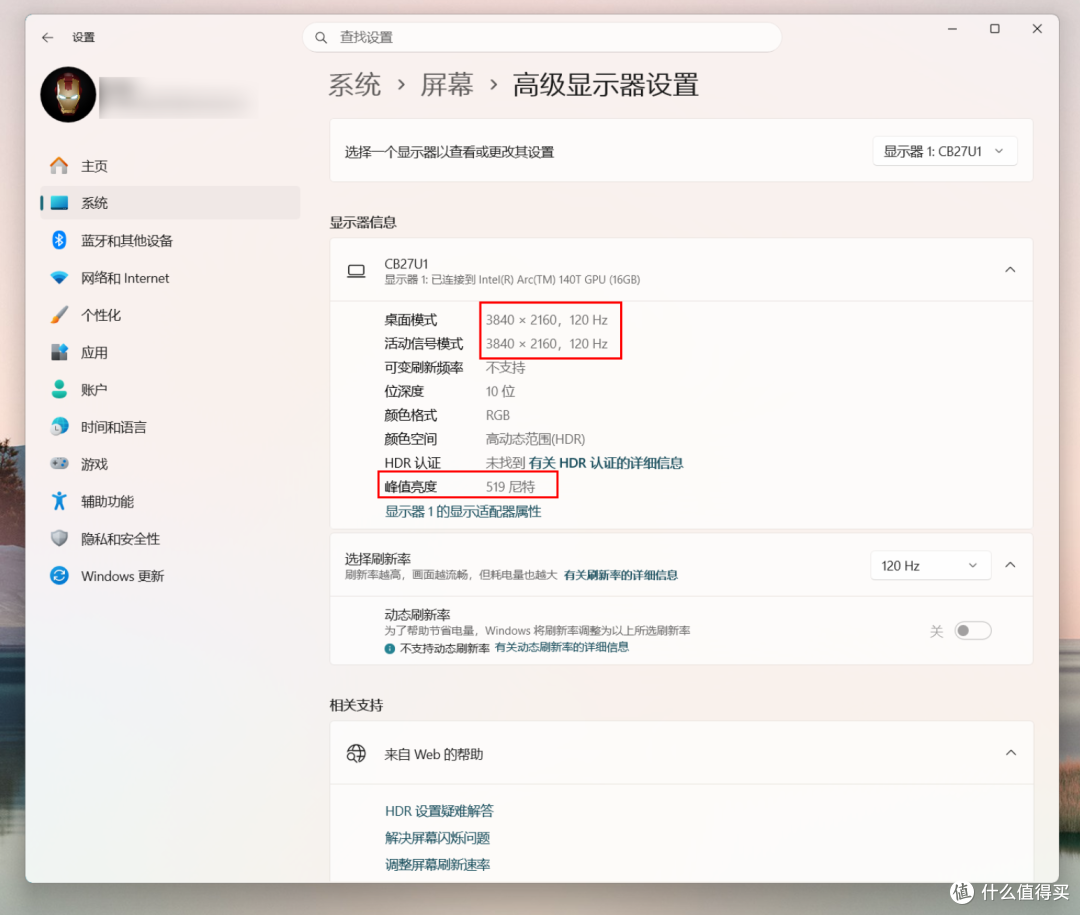Click the 查找设置 search field

click(x=542, y=37)
